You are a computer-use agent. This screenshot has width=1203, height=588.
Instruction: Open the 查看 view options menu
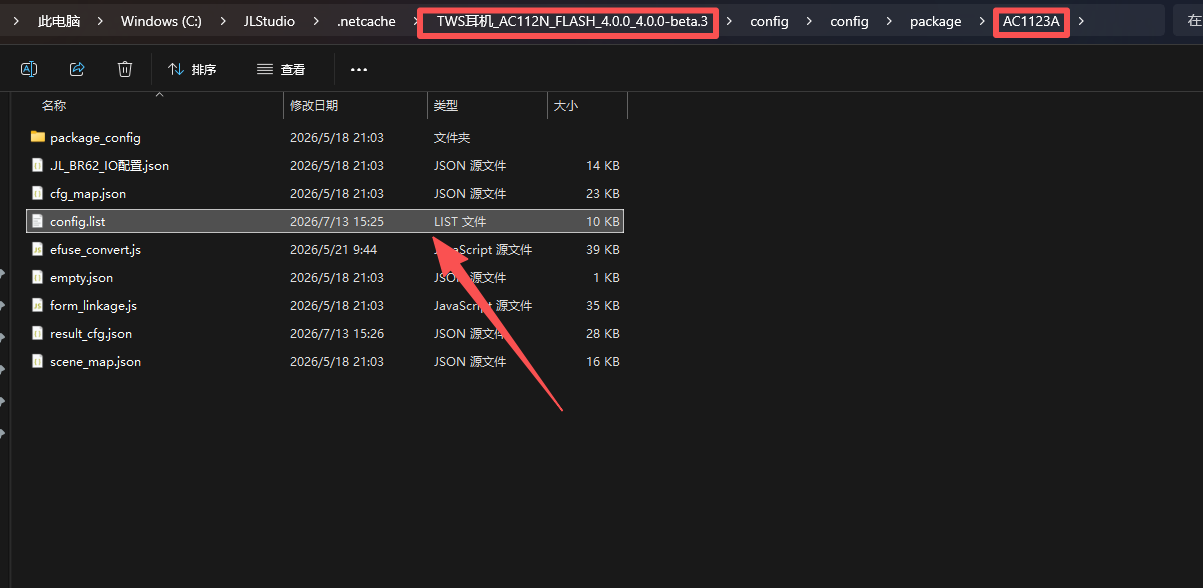click(x=281, y=69)
